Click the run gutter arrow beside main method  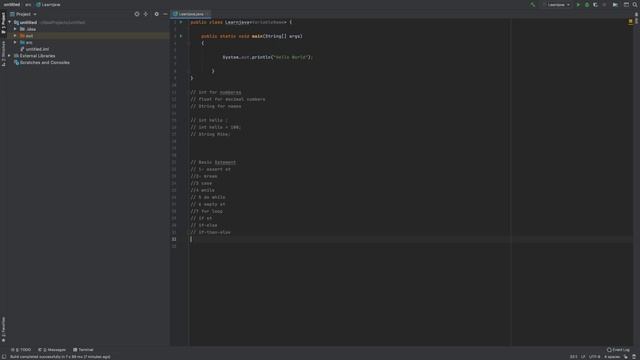pos(181,36)
